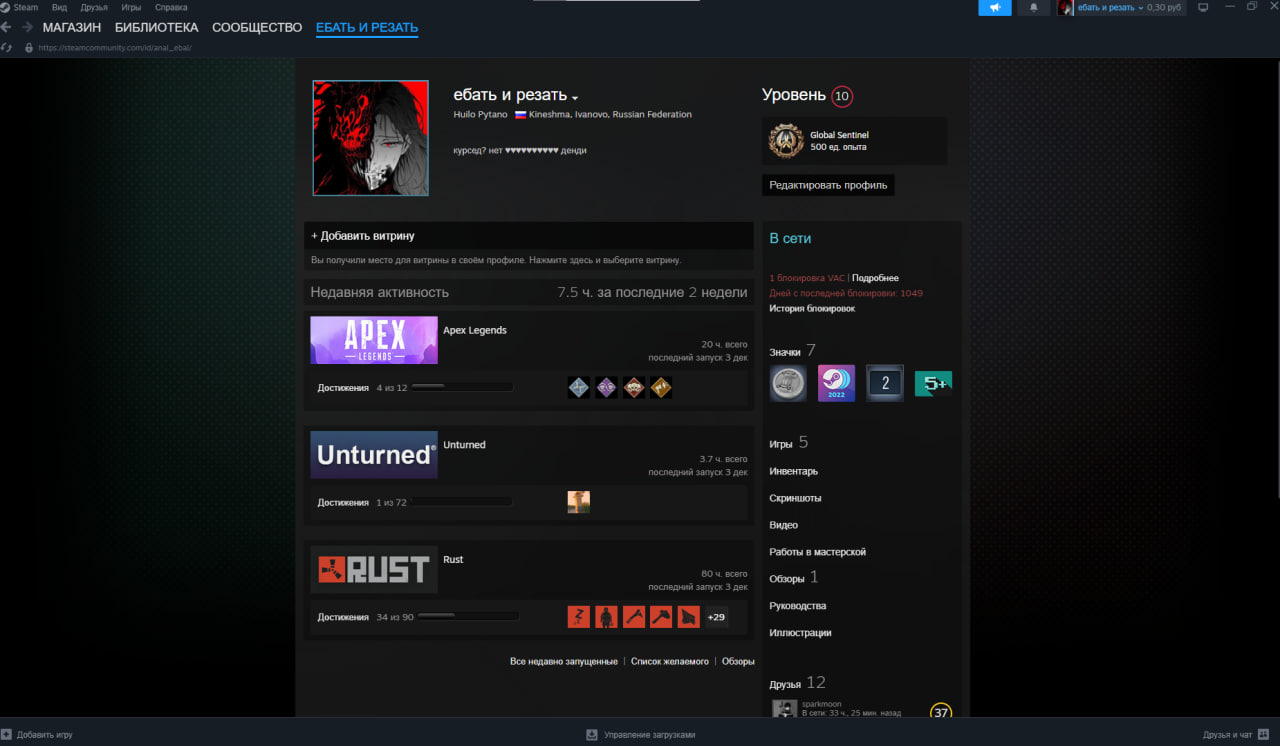Click the back navigation arrow
The image size is (1280, 746).
7,27
